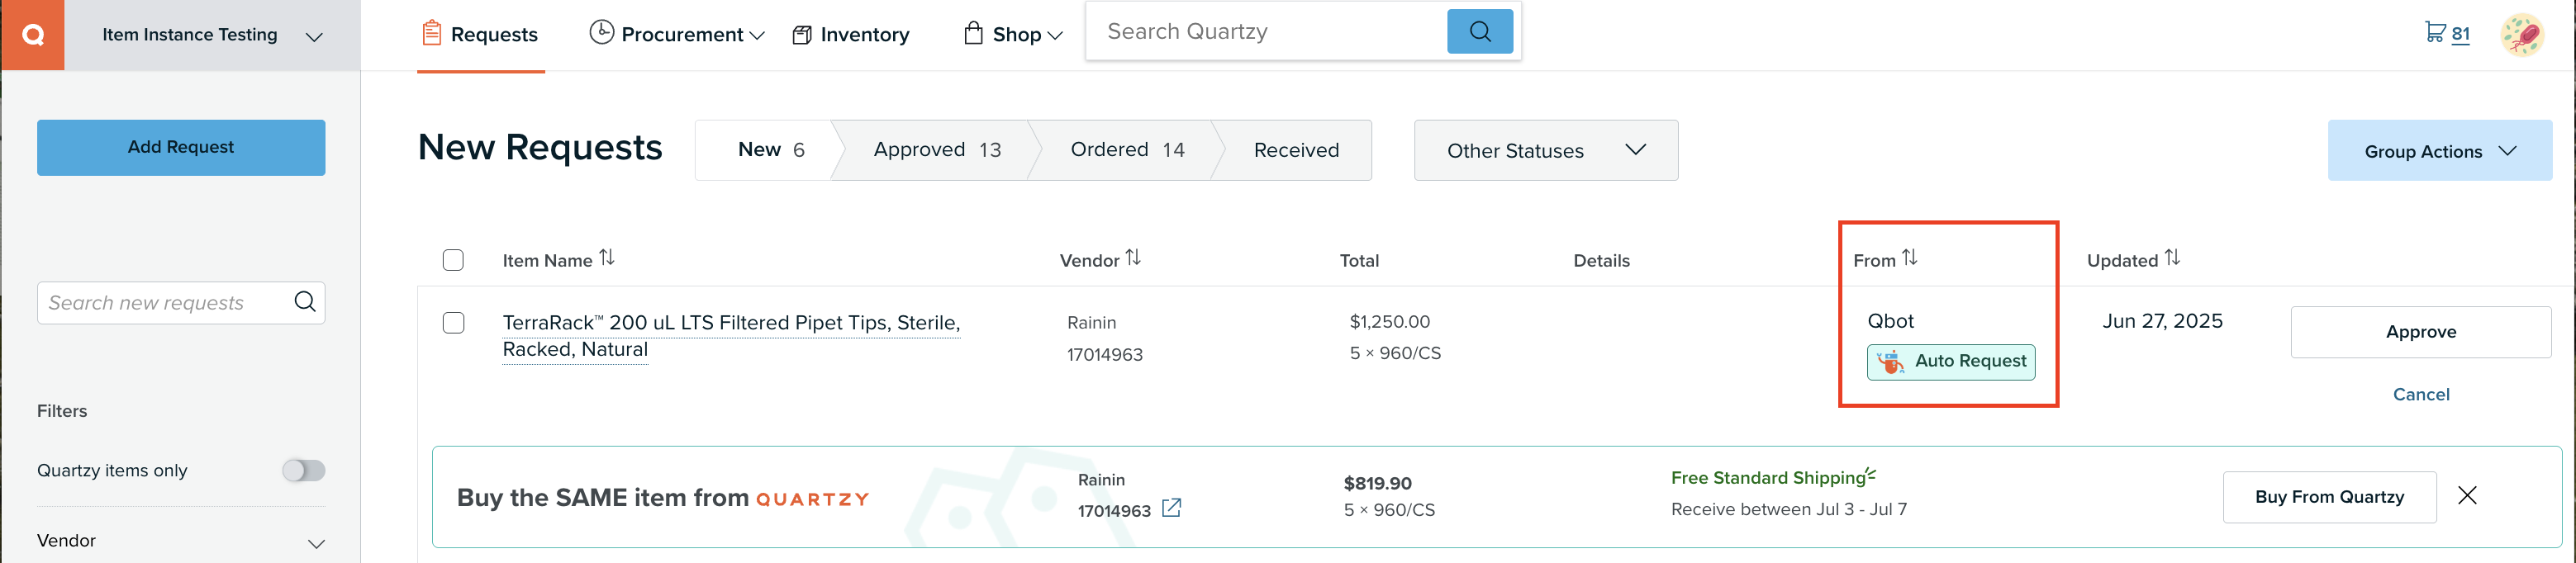Screen dimensions: 2576x563
Task: Click the Requests clipboard icon
Action: [431, 33]
